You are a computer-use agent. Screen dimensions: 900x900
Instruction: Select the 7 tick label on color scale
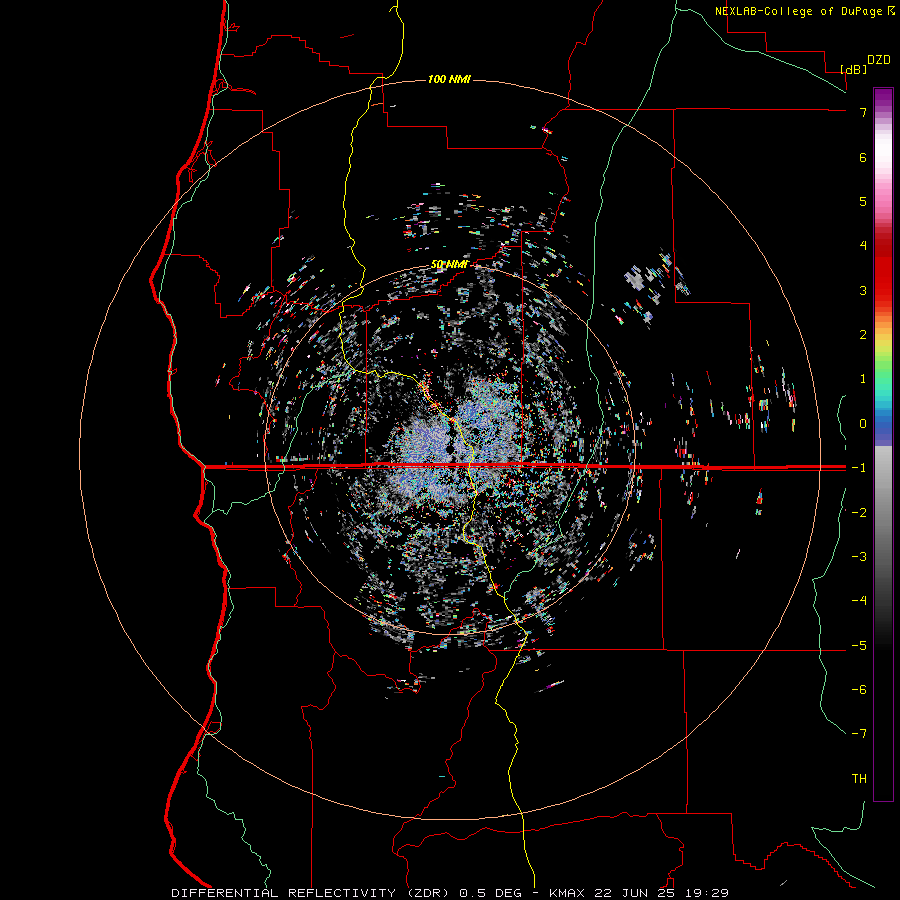863,112
